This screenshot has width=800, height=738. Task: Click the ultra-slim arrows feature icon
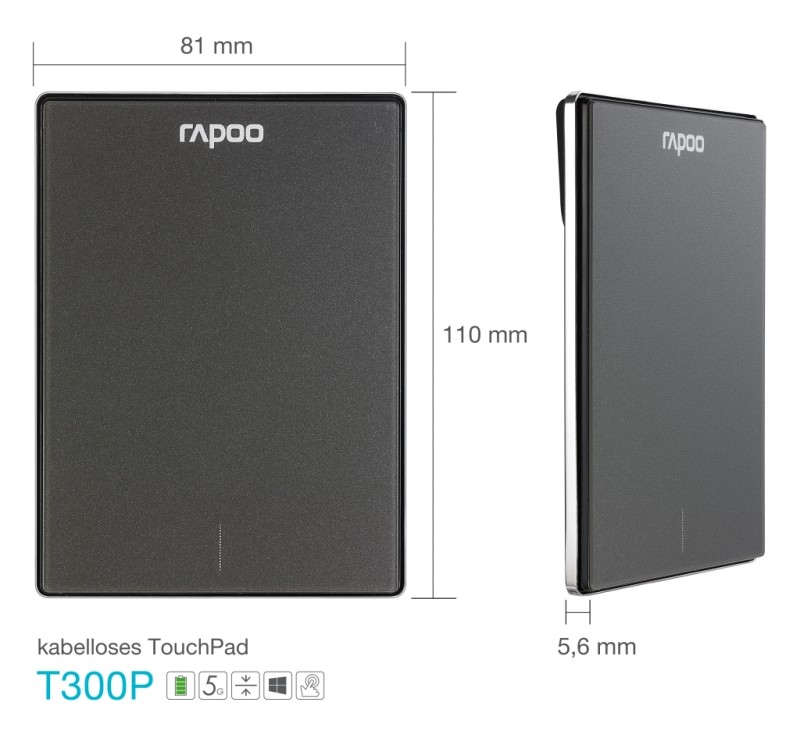coord(245,685)
